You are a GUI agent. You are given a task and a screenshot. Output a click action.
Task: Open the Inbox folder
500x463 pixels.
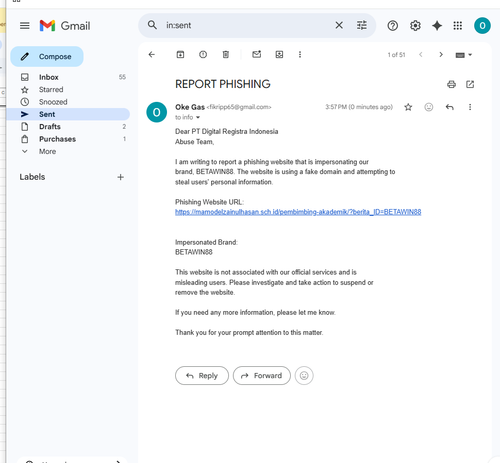pos(68,77)
